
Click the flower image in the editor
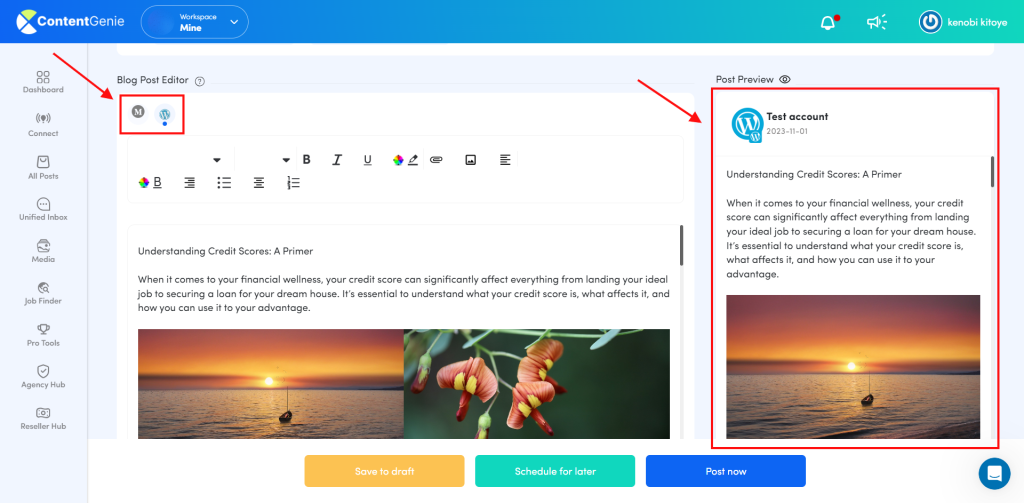tap(537, 383)
